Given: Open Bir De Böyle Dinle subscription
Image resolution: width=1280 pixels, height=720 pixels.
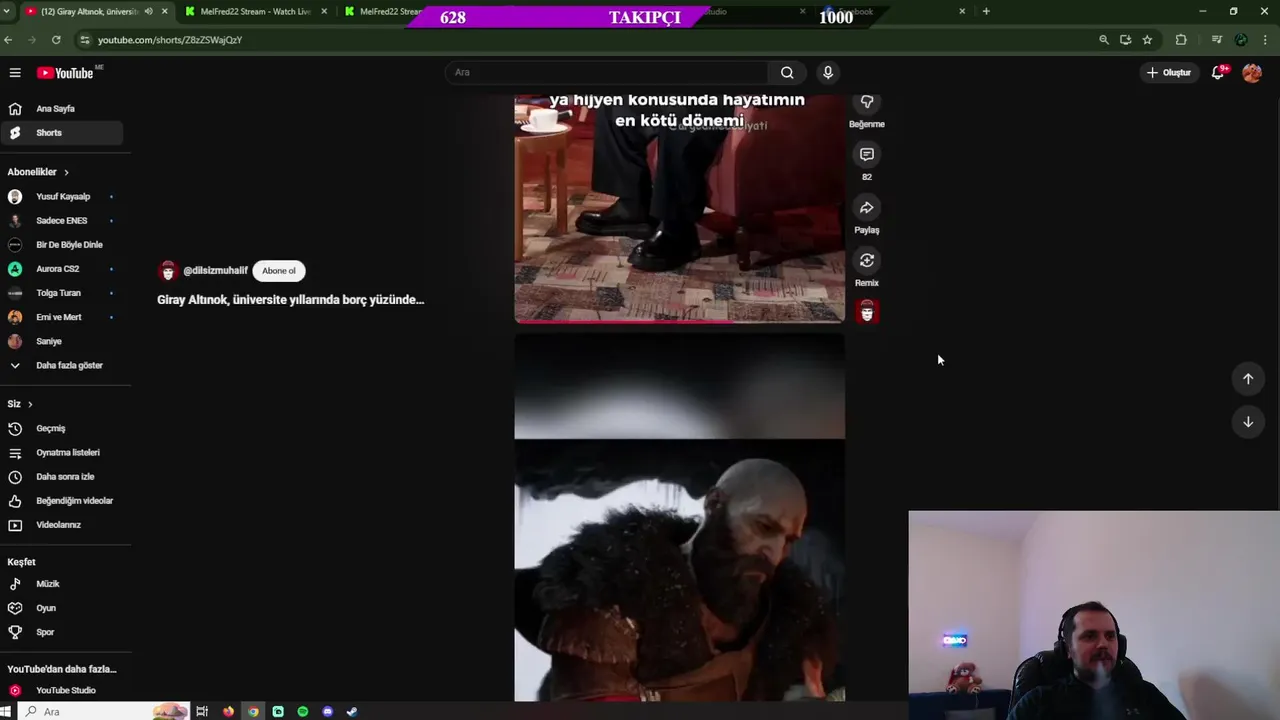Looking at the screenshot, I should [61, 245].
